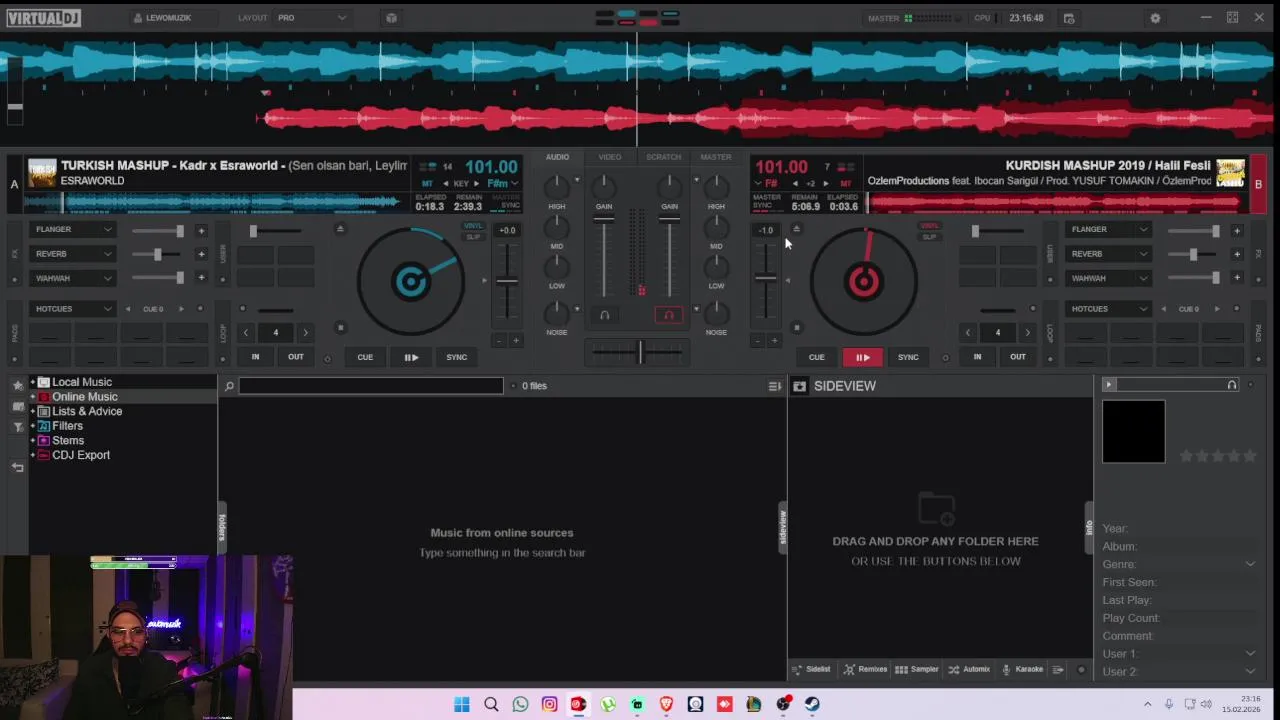Open Lists & Advice folder
Viewport: 1280px width, 720px height.
pos(87,411)
